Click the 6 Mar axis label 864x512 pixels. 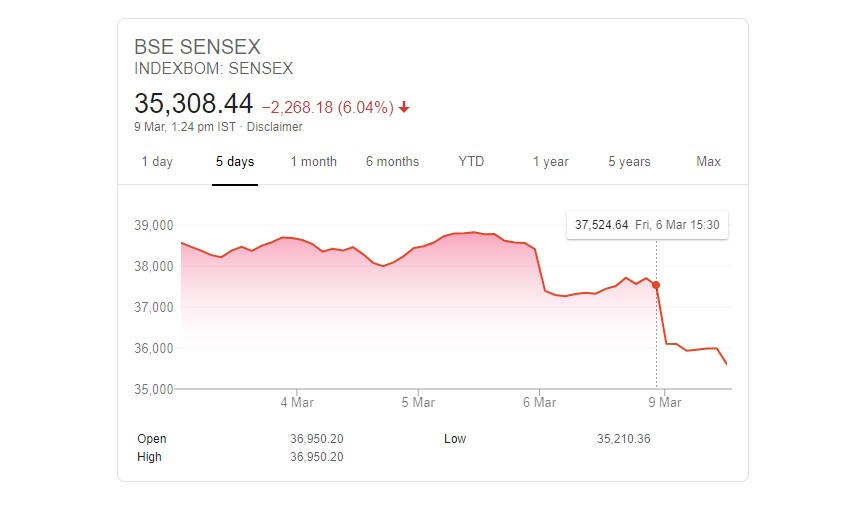pyautogui.click(x=539, y=403)
